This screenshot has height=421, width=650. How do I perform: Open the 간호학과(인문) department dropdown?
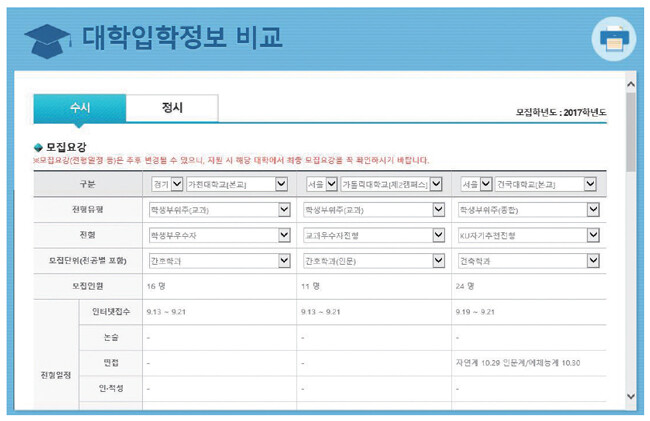click(374, 260)
